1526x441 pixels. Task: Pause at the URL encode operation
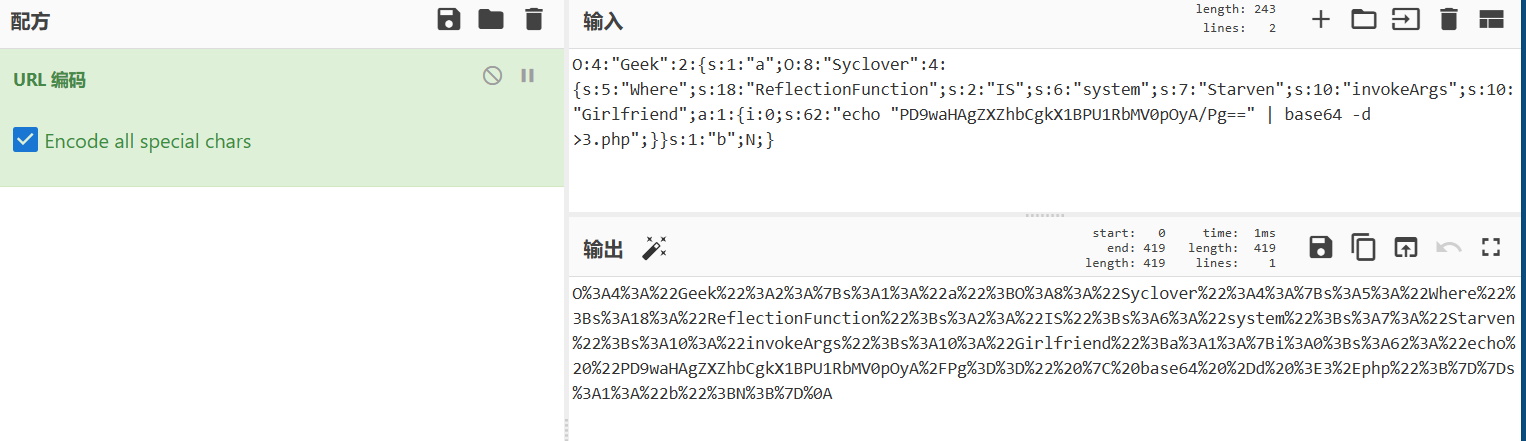(x=528, y=76)
